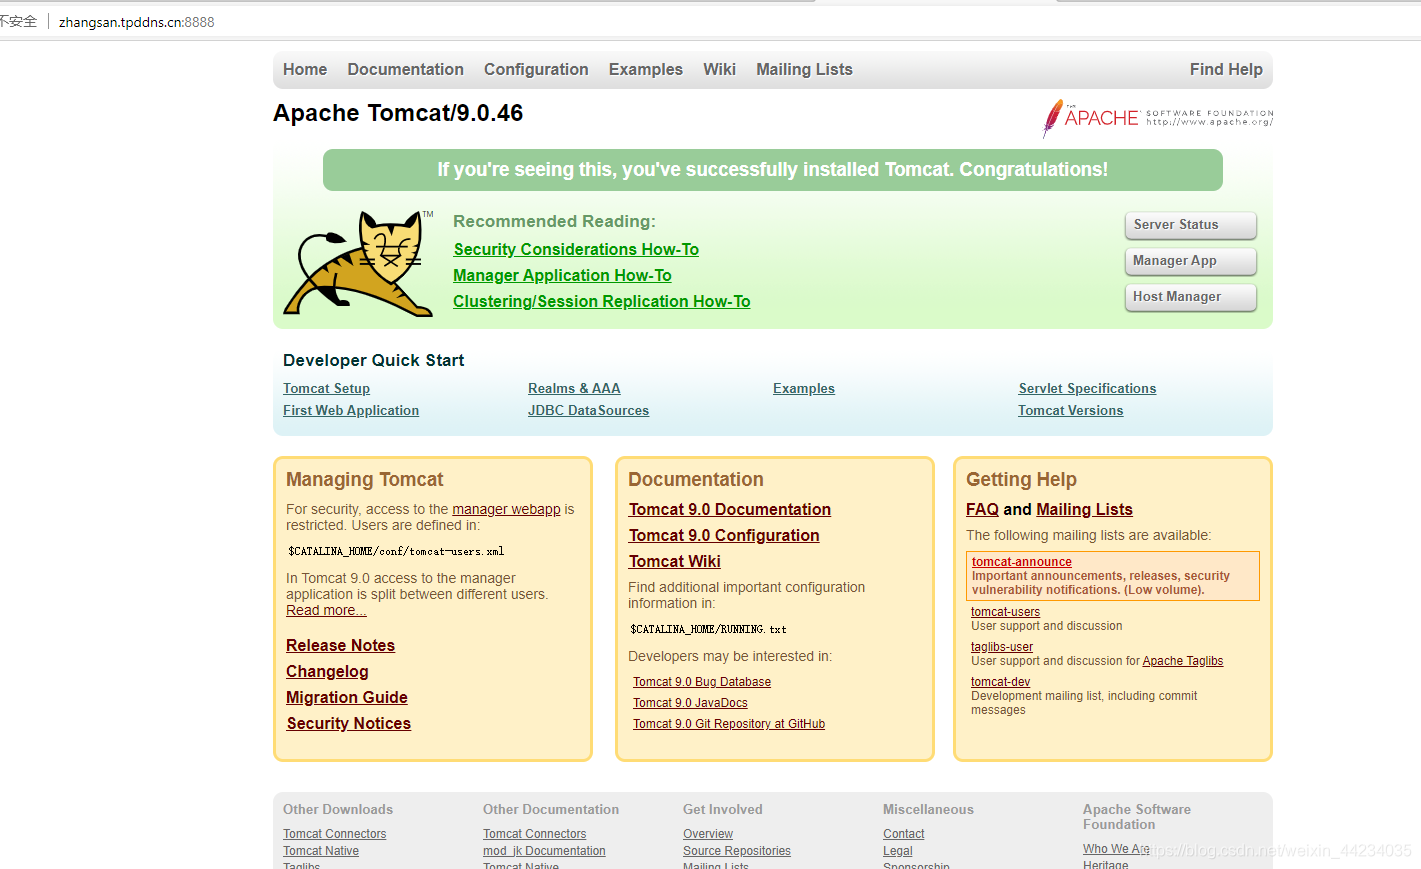Open Clustering/Session Replication How-To link
Viewport: 1421px width, 869px height.
[x=601, y=302]
